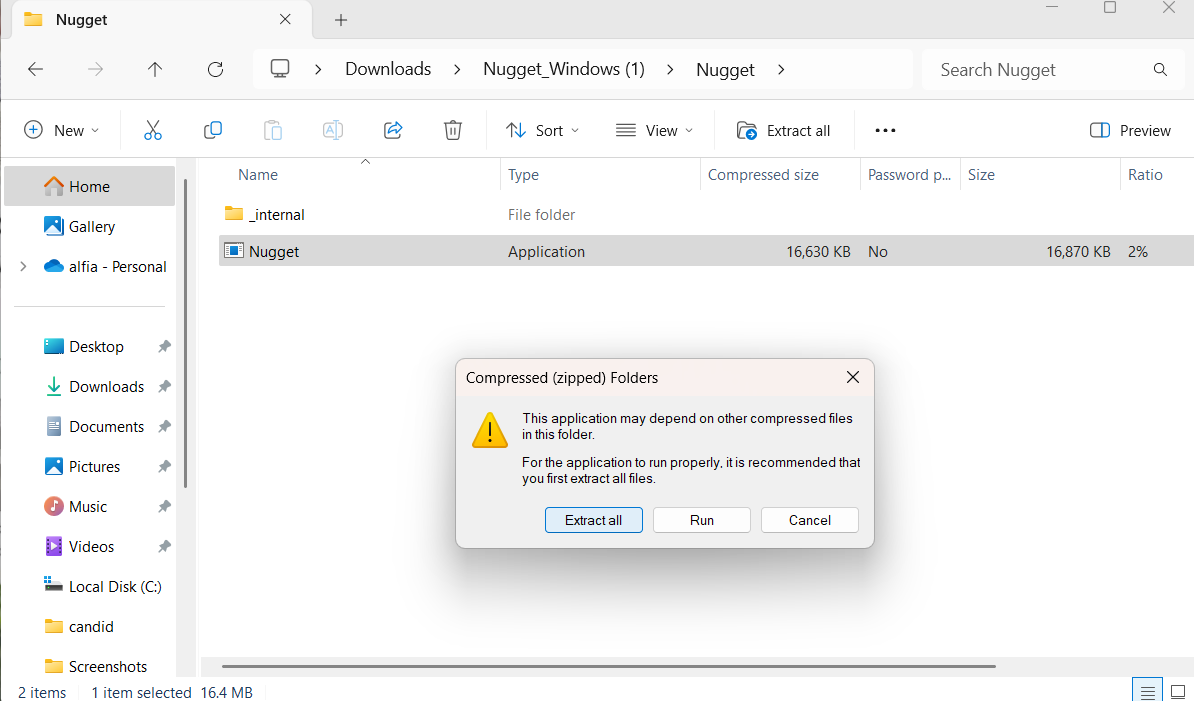Sort by Type column header

click(x=523, y=174)
